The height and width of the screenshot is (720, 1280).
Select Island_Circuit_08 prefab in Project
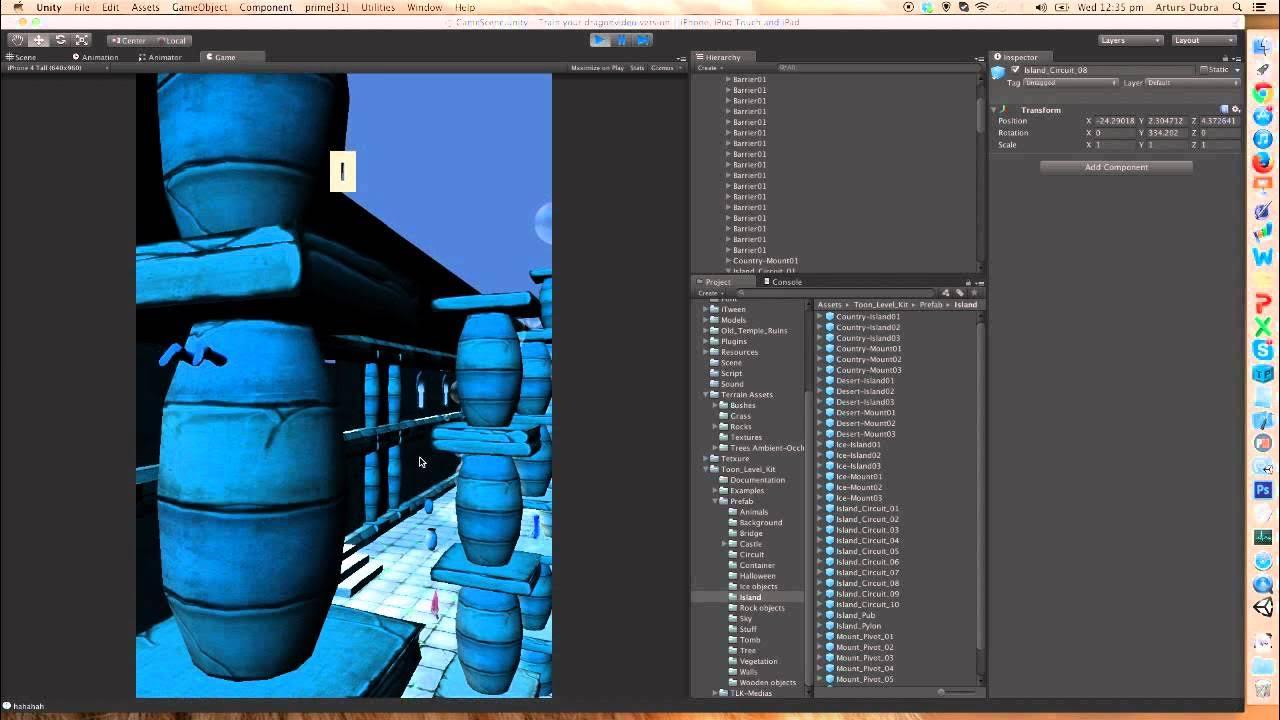tap(867, 583)
